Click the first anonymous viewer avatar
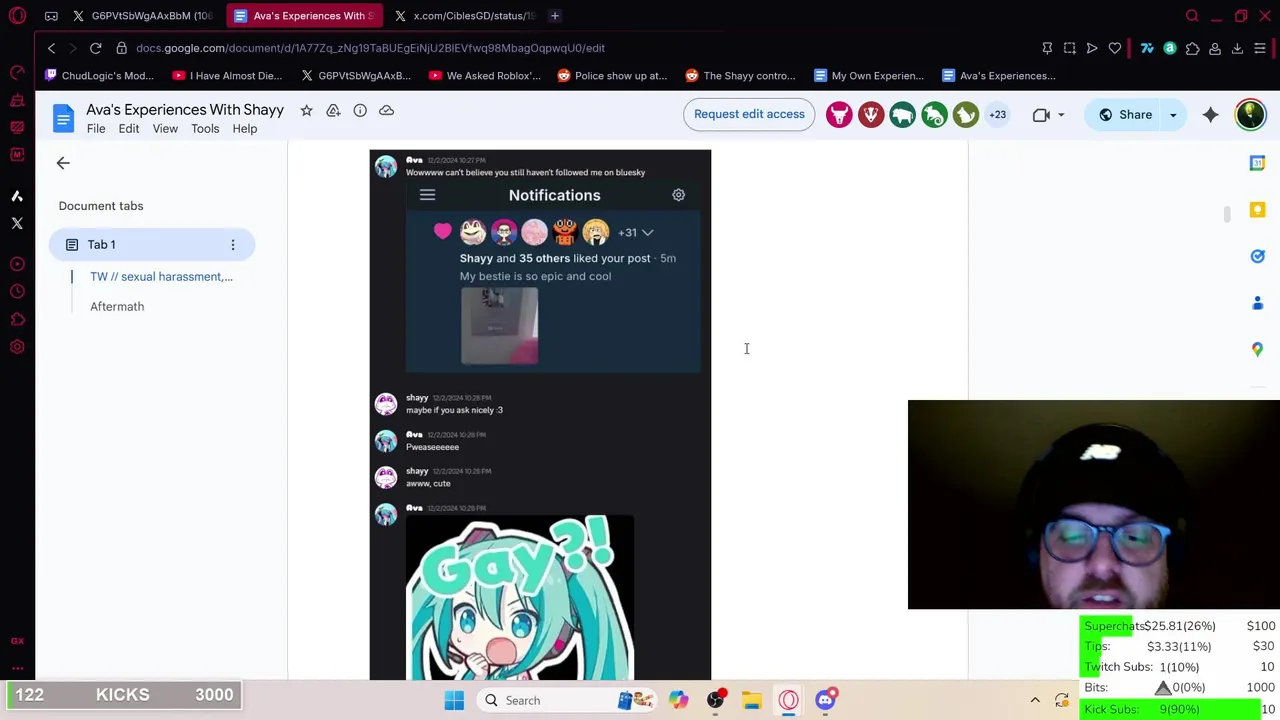Screen dimensions: 1280x720 point(839,114)
